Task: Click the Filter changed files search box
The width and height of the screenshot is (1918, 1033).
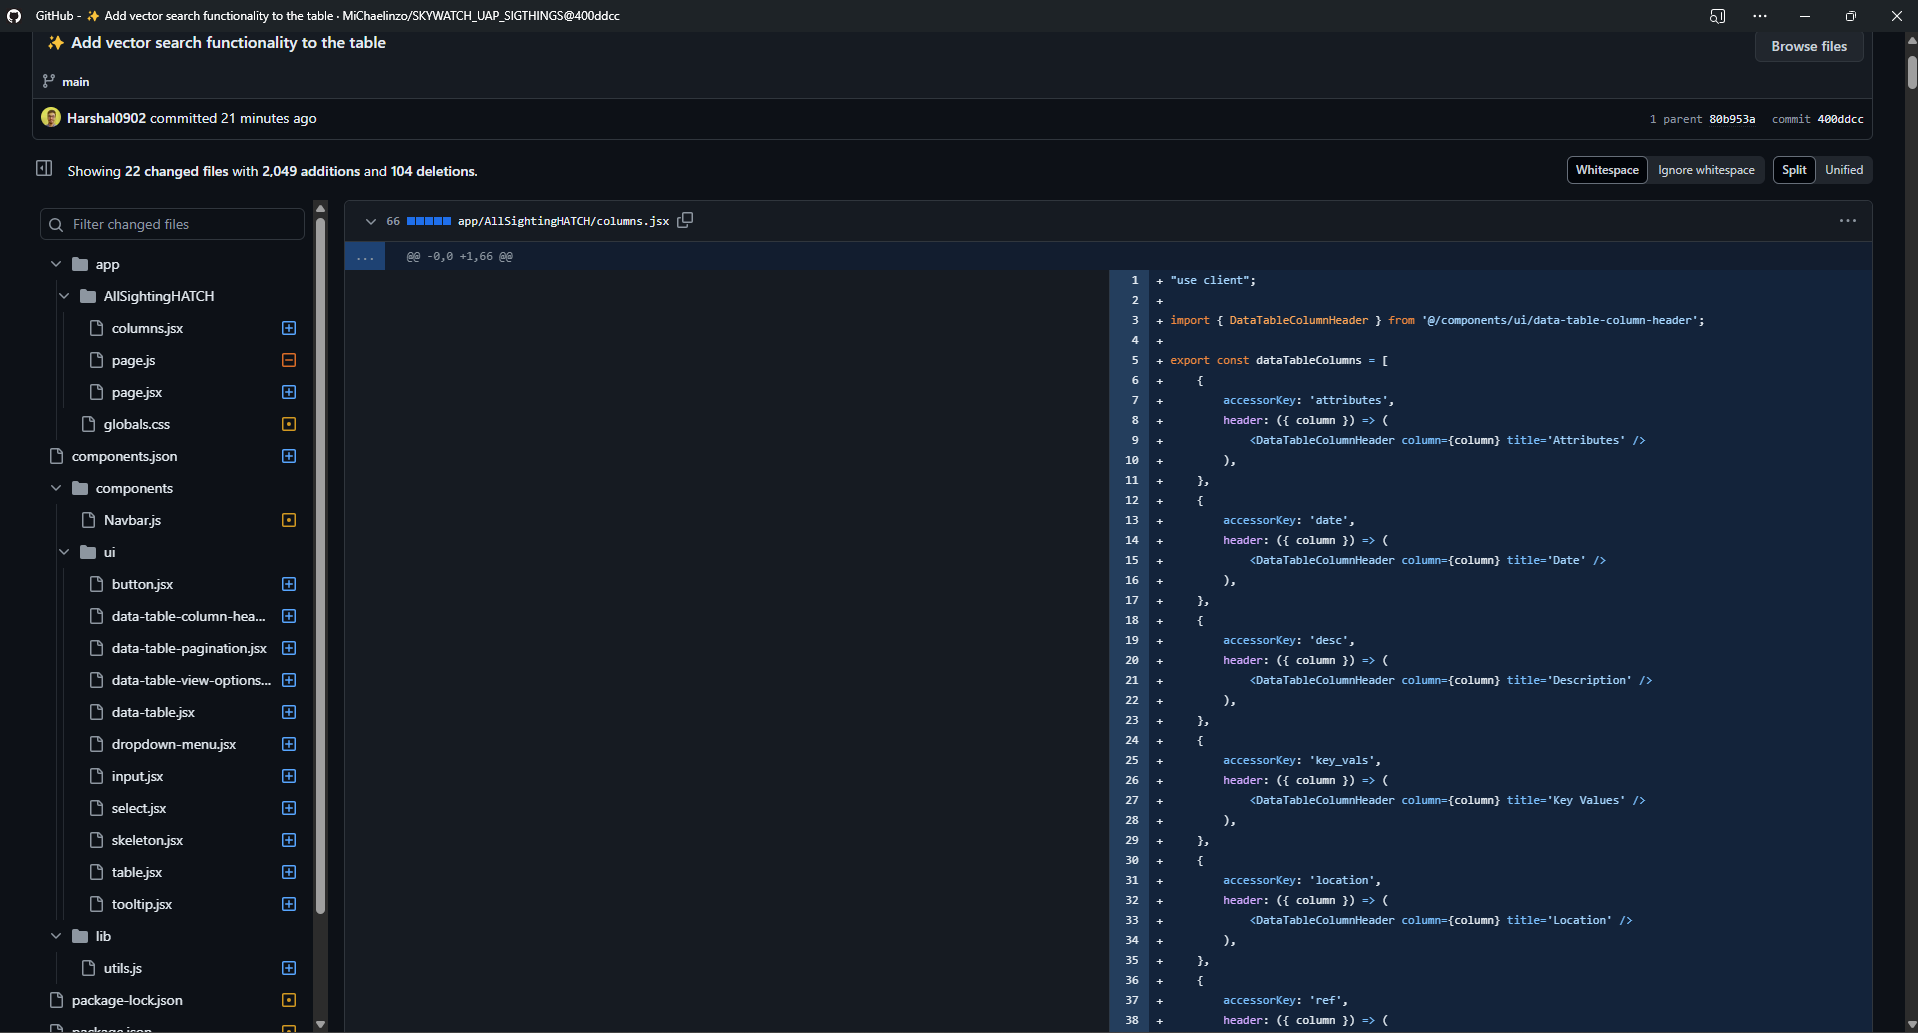Action: pos(172,224)
